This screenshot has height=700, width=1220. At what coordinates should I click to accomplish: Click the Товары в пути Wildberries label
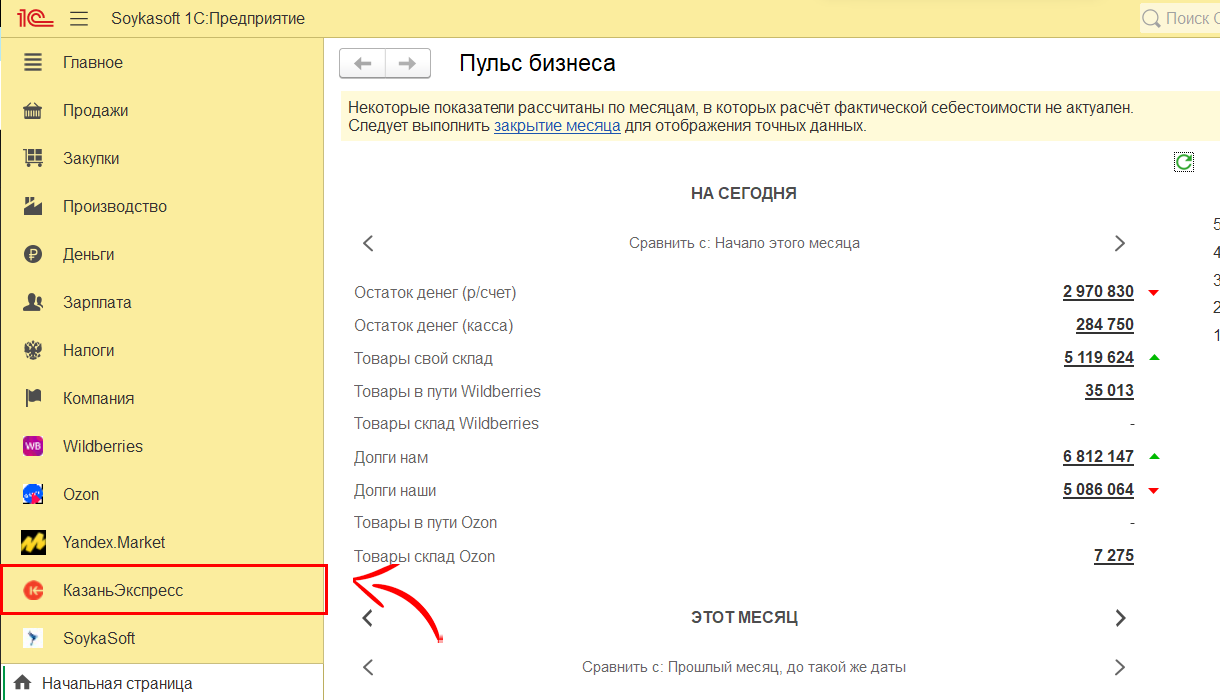click(x=447, y=391)
